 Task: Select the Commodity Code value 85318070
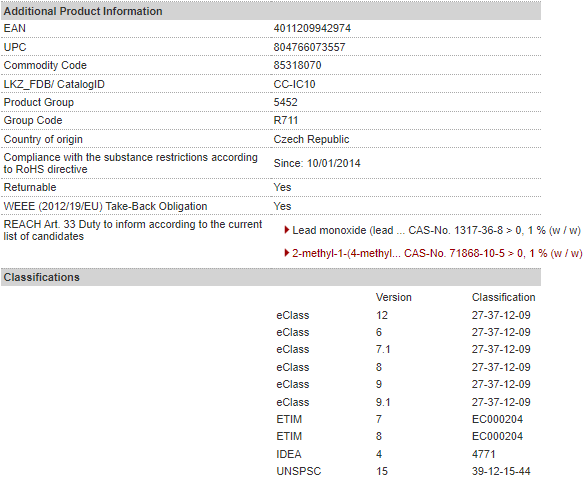click(x=297, y=65)
